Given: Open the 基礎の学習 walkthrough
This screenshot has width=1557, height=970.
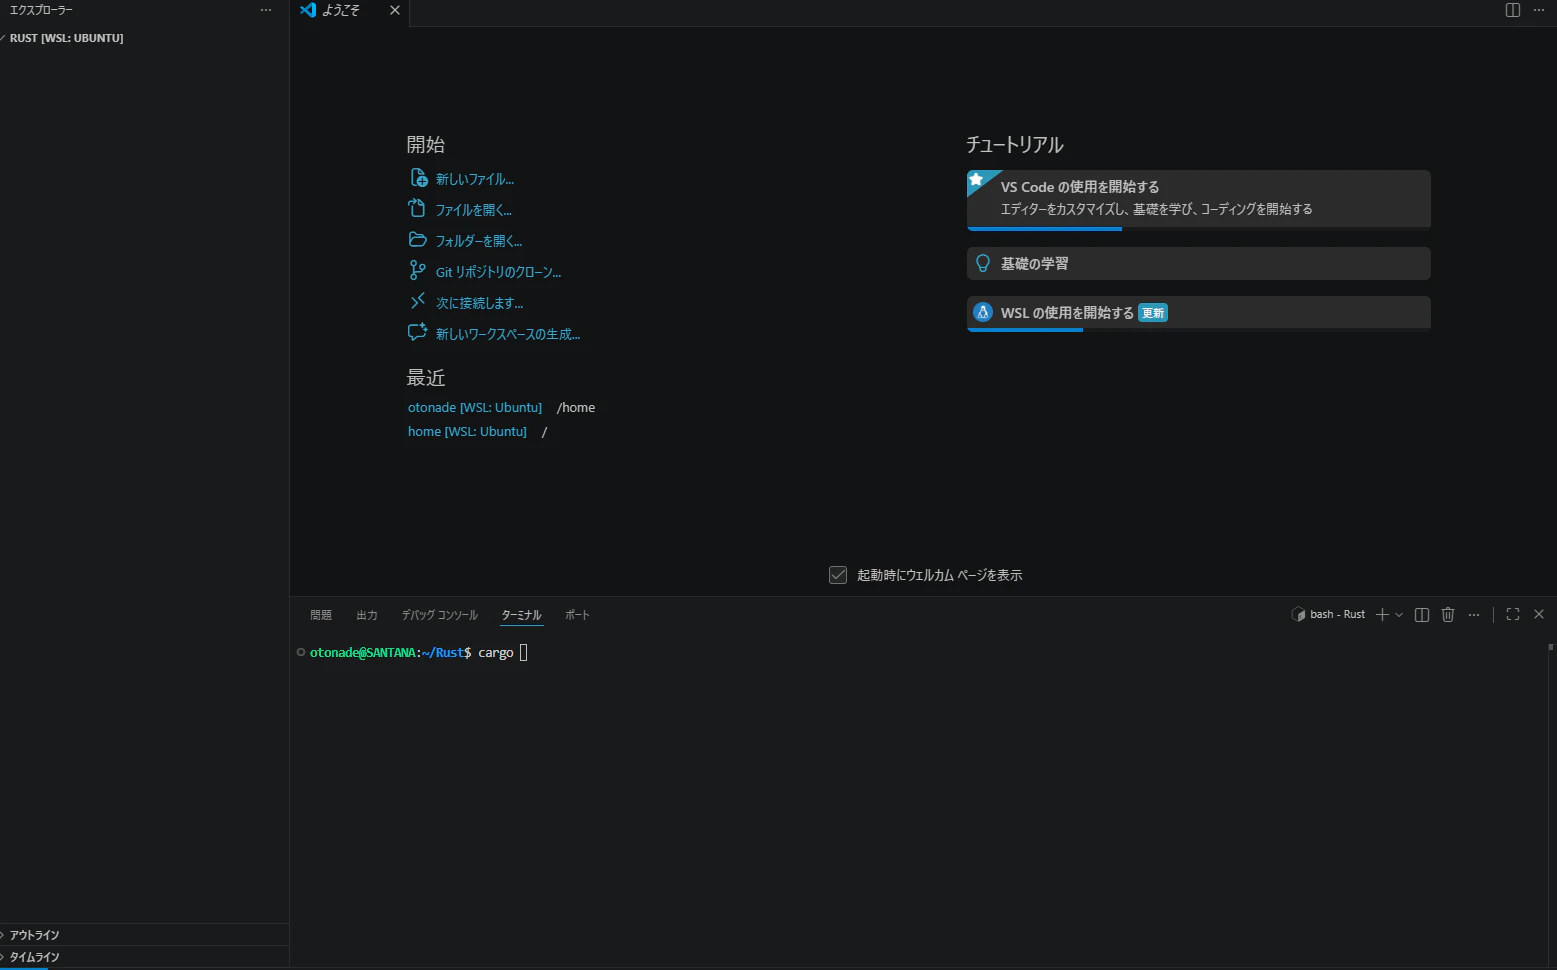Looking at the screenshot, I should tap(1198, 263).
